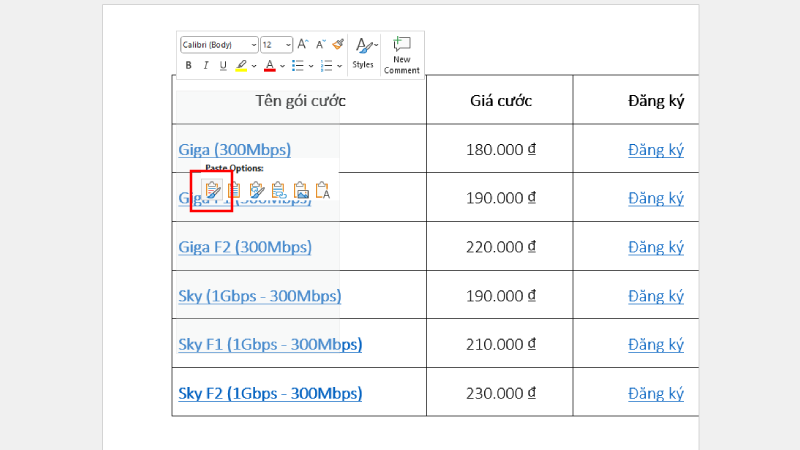Open the font size 12 dropdown
The image size is (800, 450).
pos(289,45)
